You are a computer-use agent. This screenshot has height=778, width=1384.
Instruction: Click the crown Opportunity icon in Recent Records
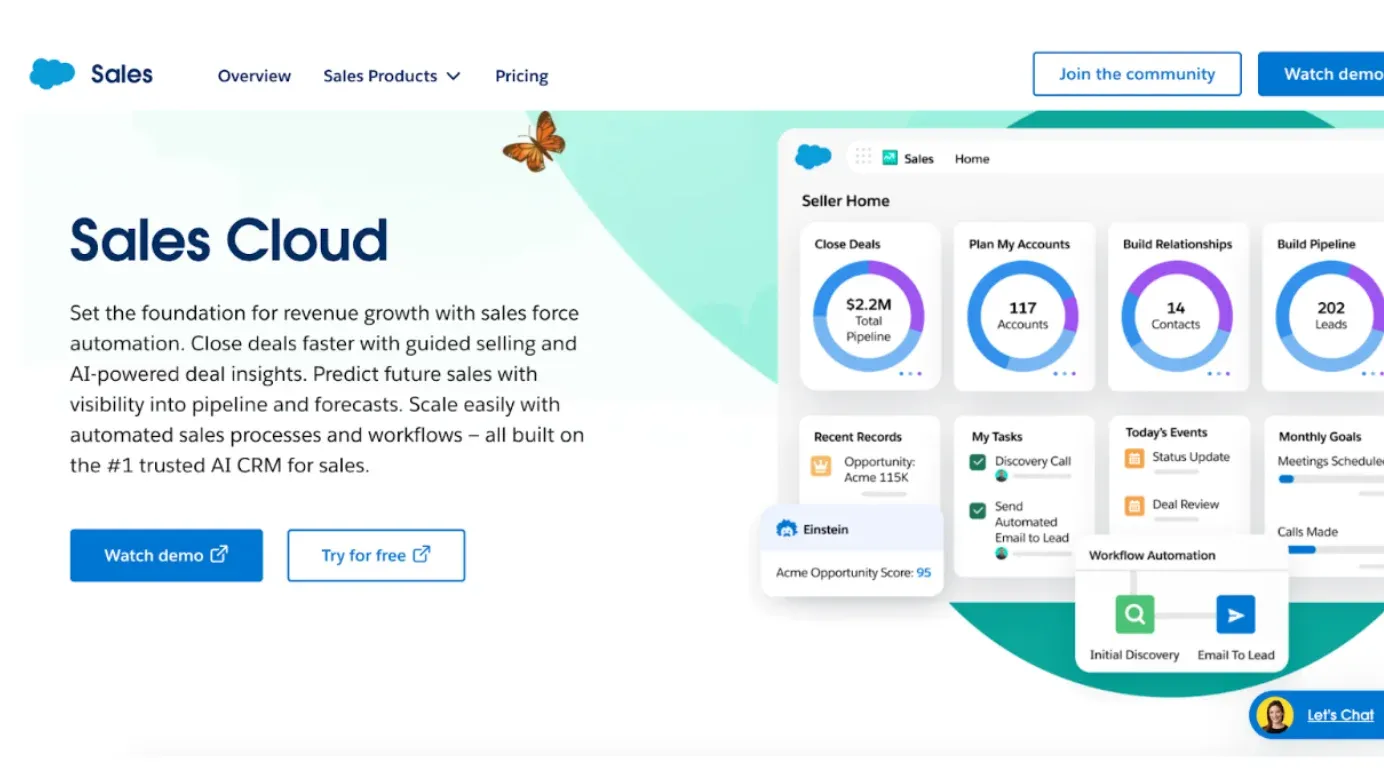click(821, 466)
